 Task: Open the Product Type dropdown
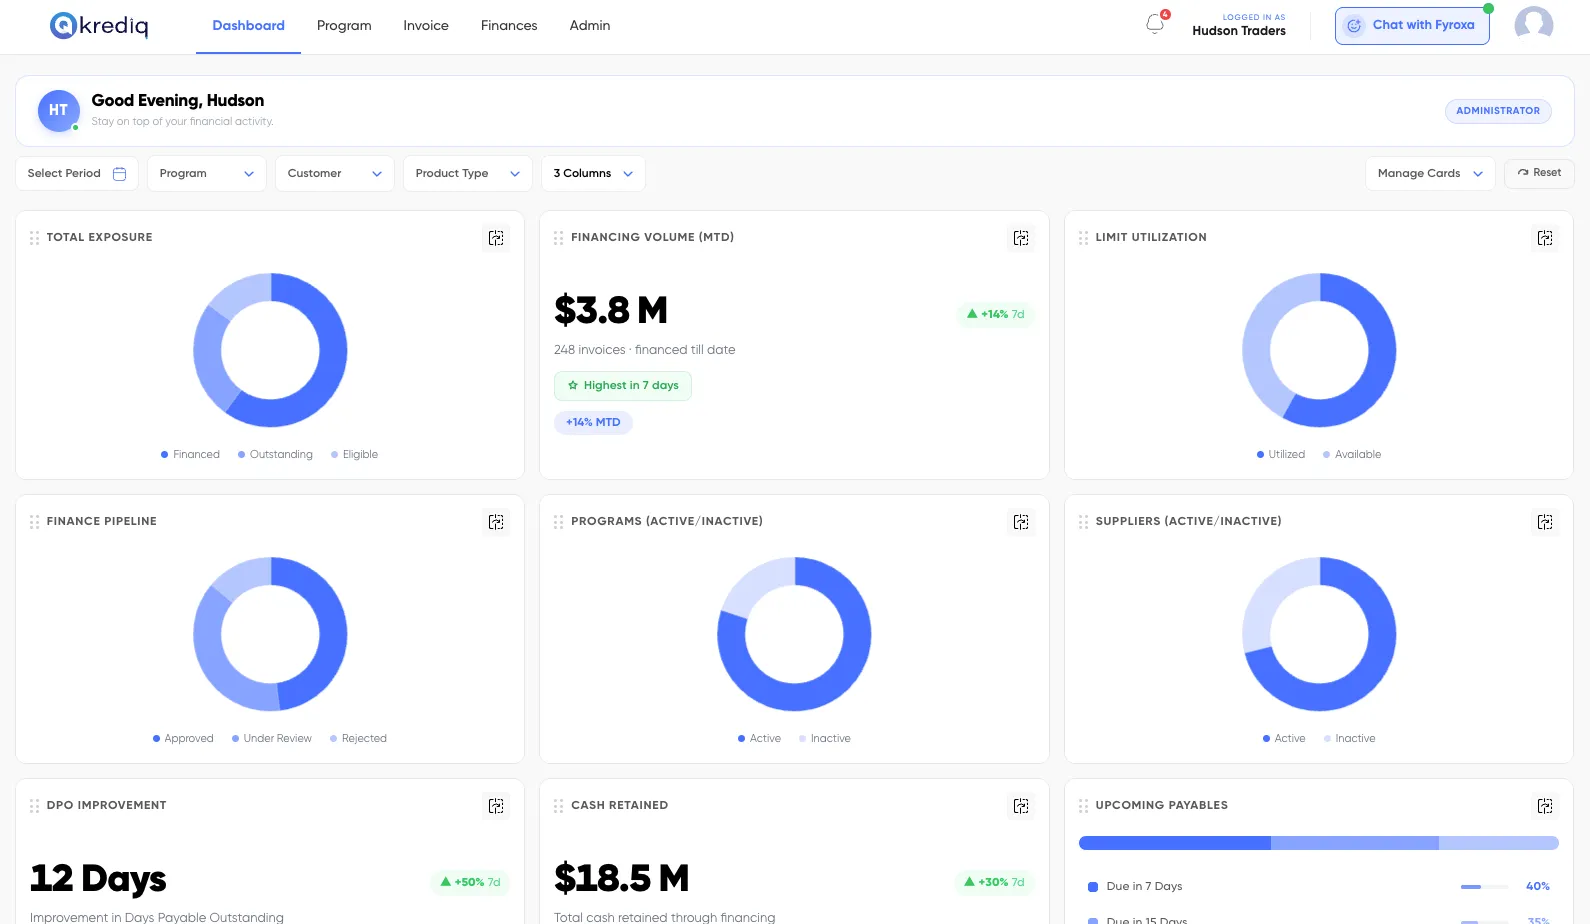[468, 173]
